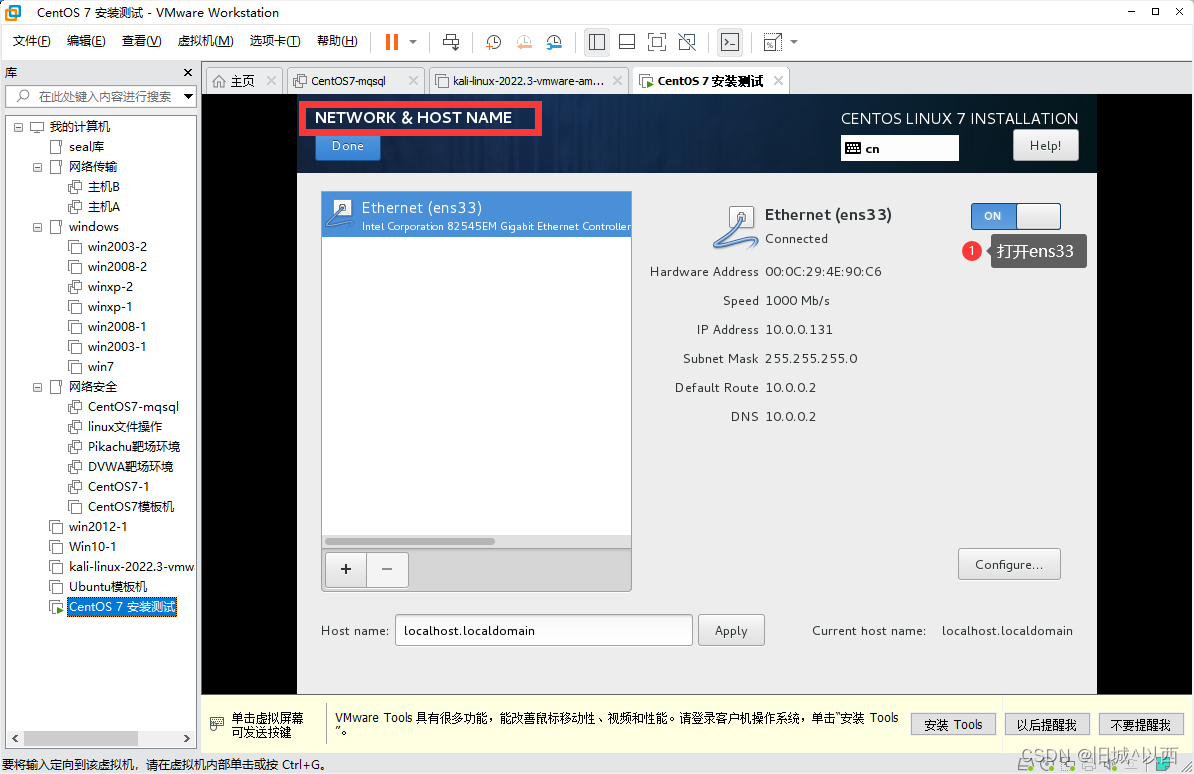Open the 选项卡(T) menu
1194x774 pixels.
[x=275, y=41]
